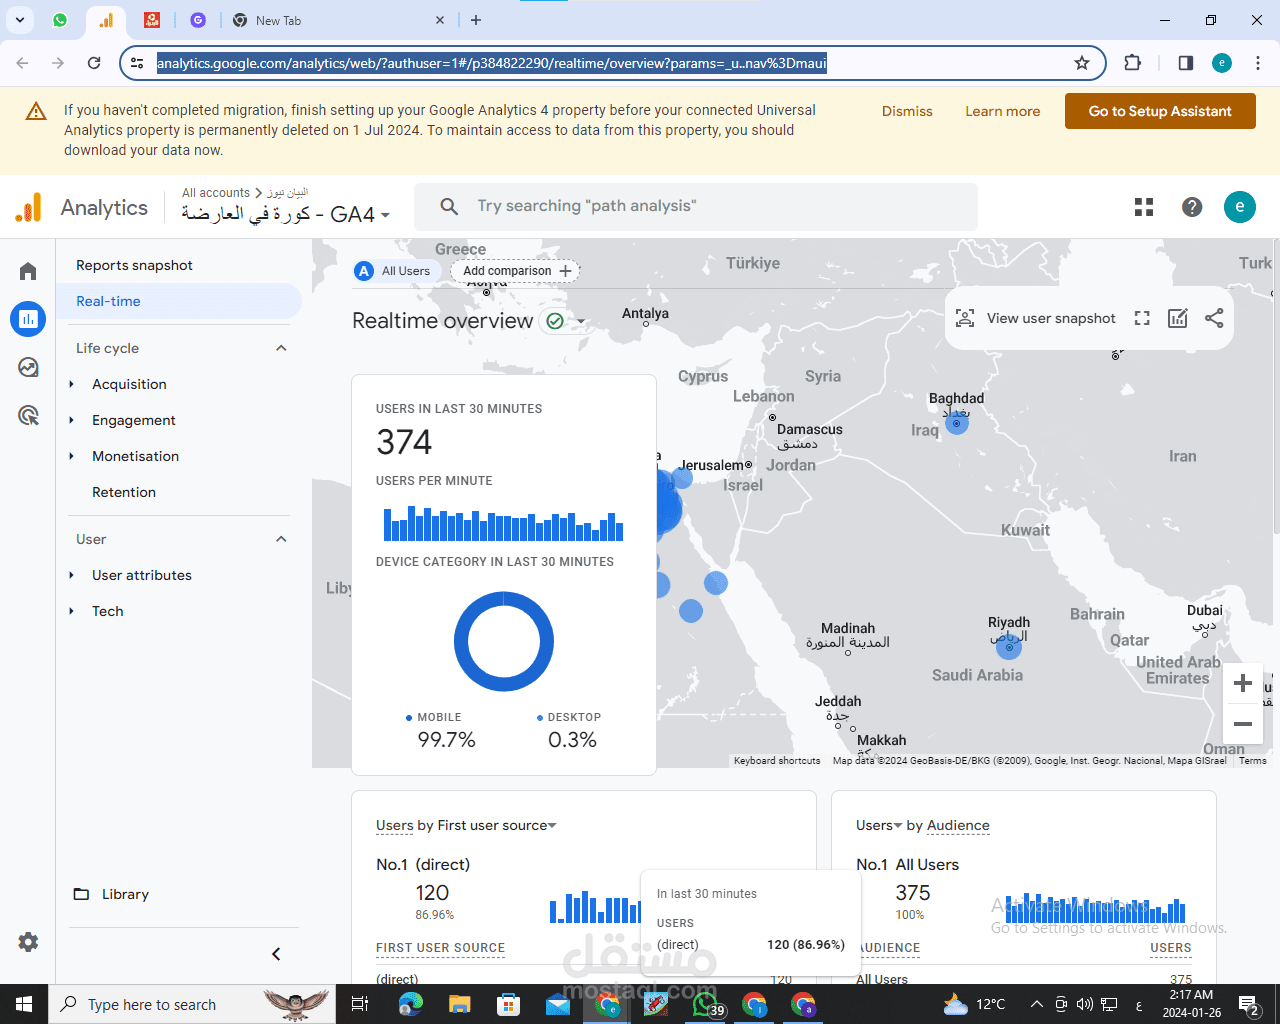Viewport: 1280px width, 1024px height.
Task: Reload the current page
Action: coord(94,63)
